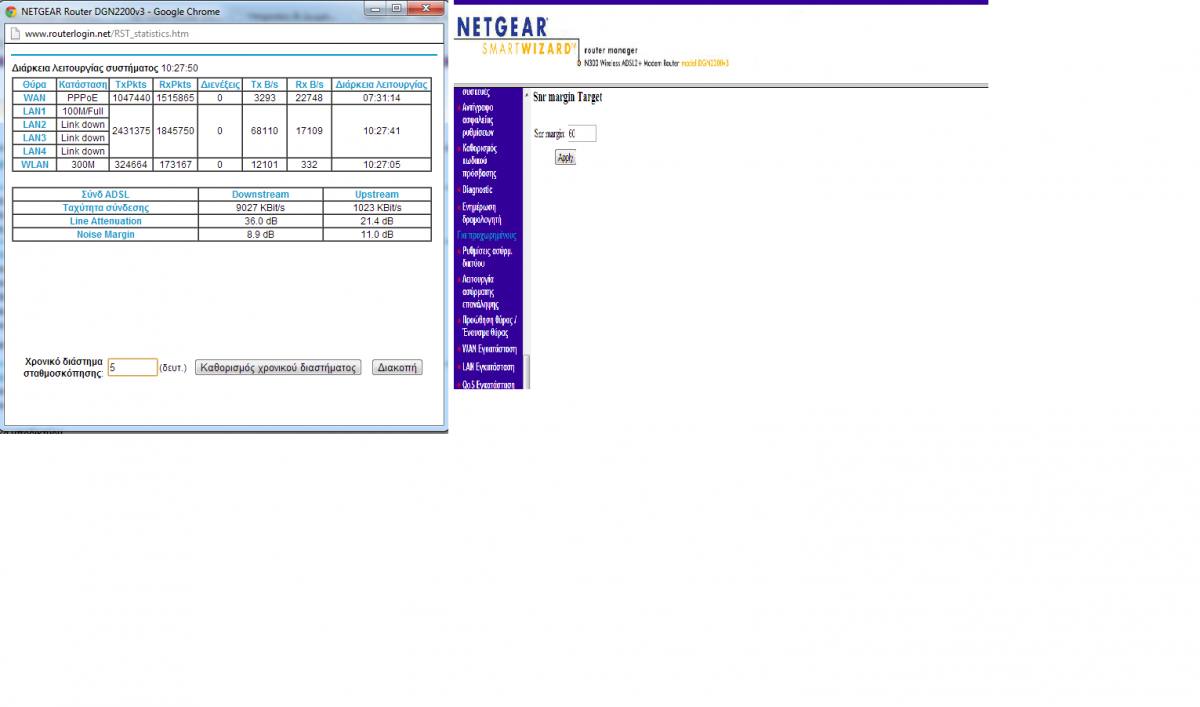Click the 'Καθορισμός χρονικού διαστήματος' button

coord(278,367)
